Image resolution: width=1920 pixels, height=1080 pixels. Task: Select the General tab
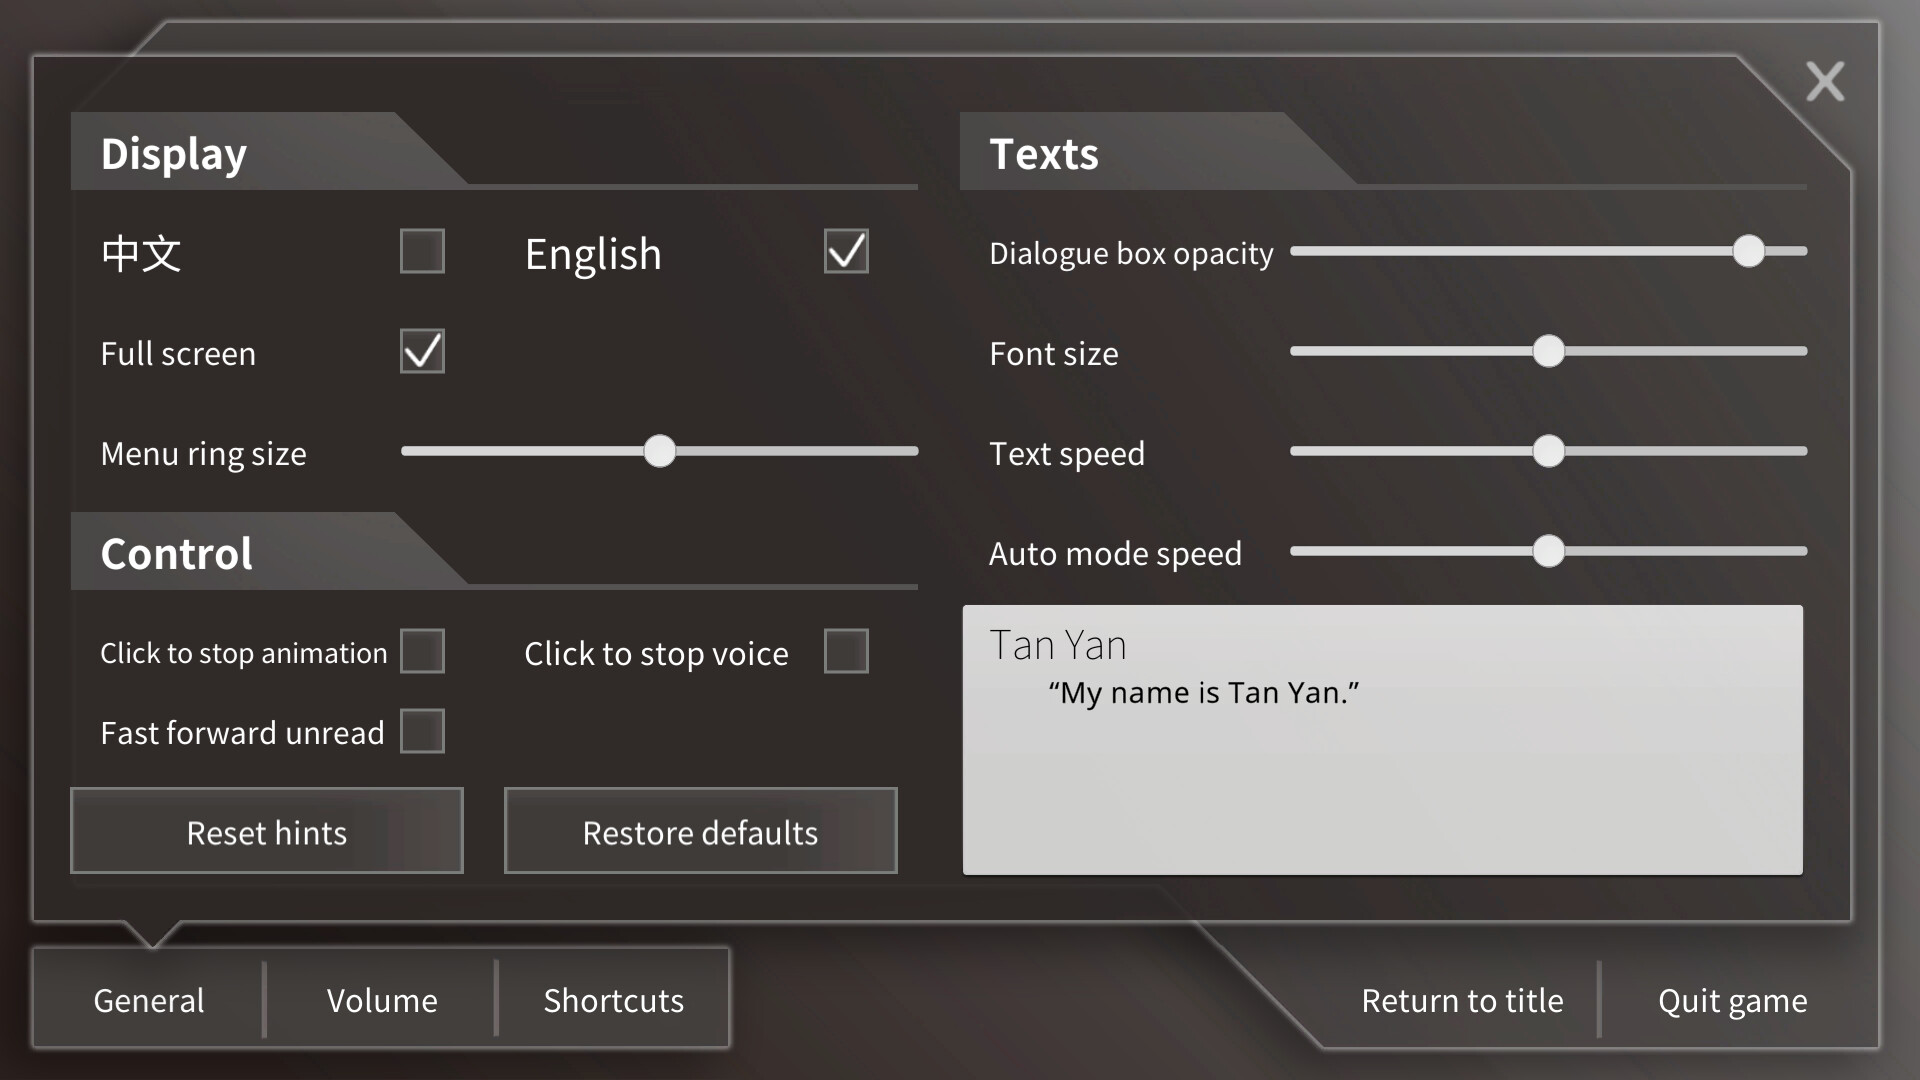[148, 999]
